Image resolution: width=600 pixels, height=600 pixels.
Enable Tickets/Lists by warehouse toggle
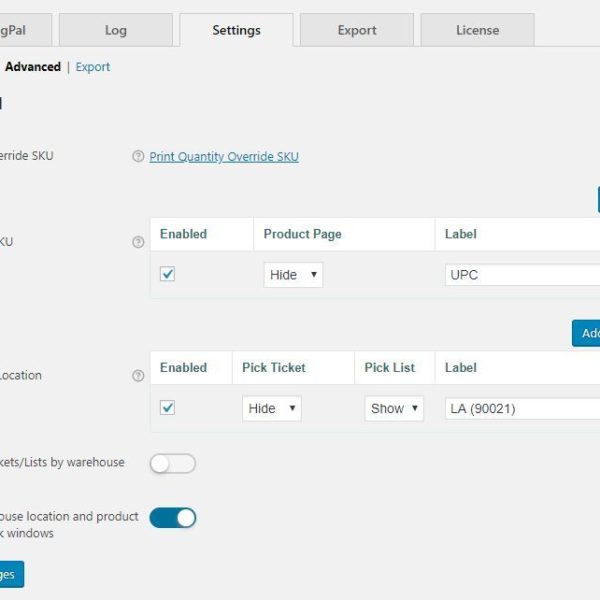(172, 463)
